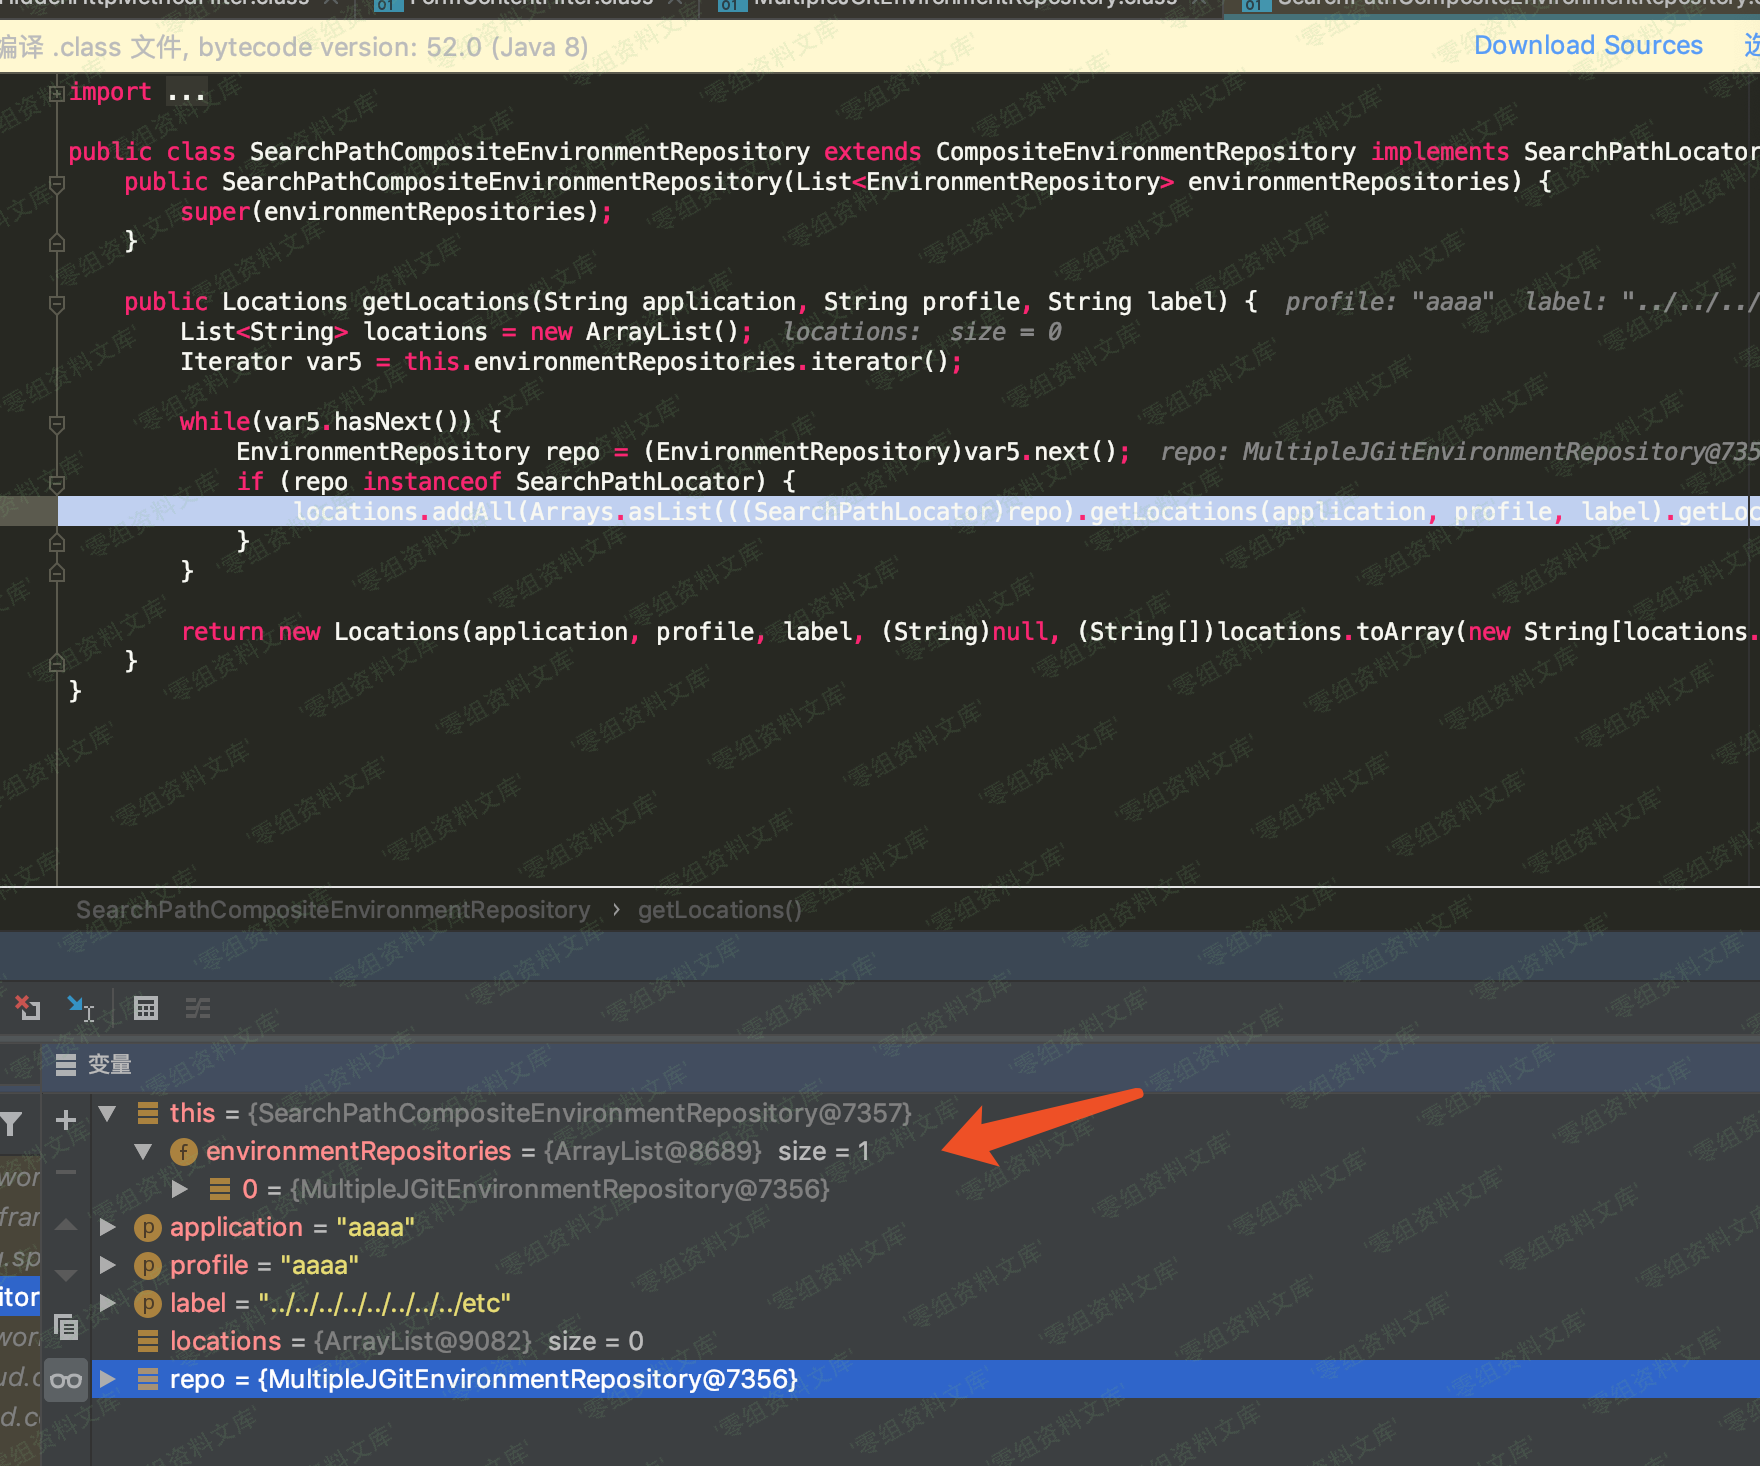1760x1466 pixels.
Task: Click the Drop Frame icon
Action: (x=28, y=1008)
